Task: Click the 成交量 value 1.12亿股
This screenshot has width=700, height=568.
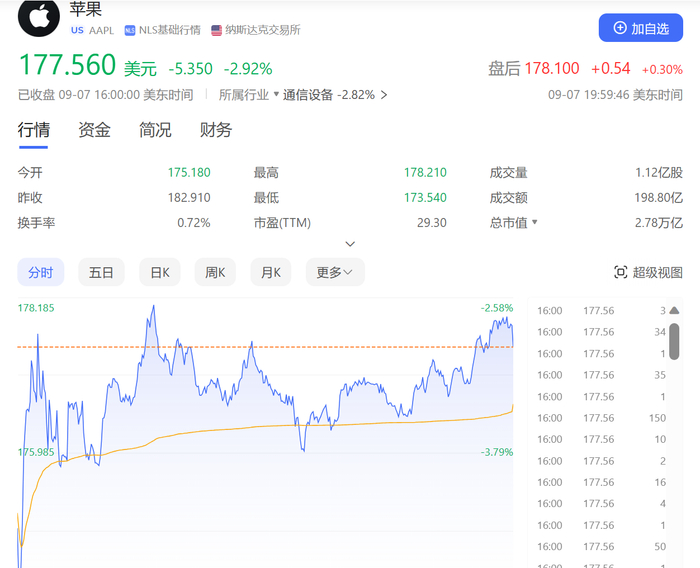Action: point(659,172)
